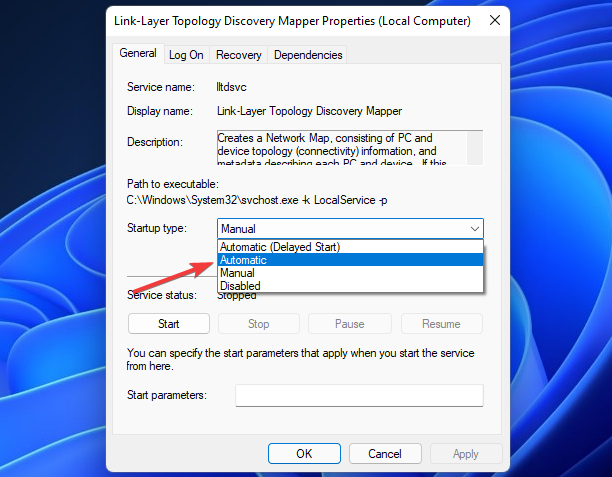The height and width of the screenshot is (477, 612).
Task: Open the Recovery tab
Action: [238, 55]
